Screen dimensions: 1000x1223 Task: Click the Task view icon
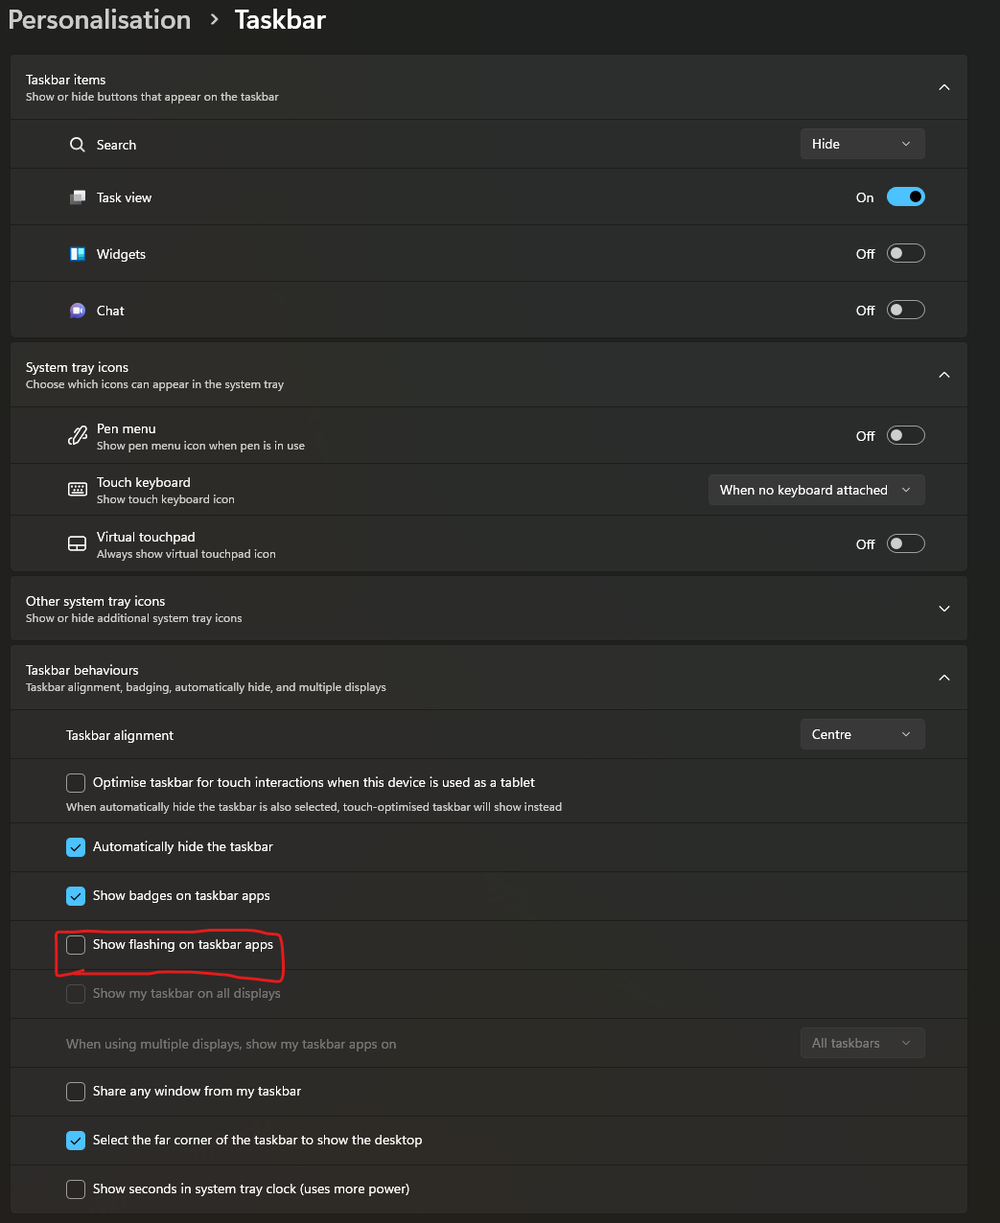click(x=77, y=197)
